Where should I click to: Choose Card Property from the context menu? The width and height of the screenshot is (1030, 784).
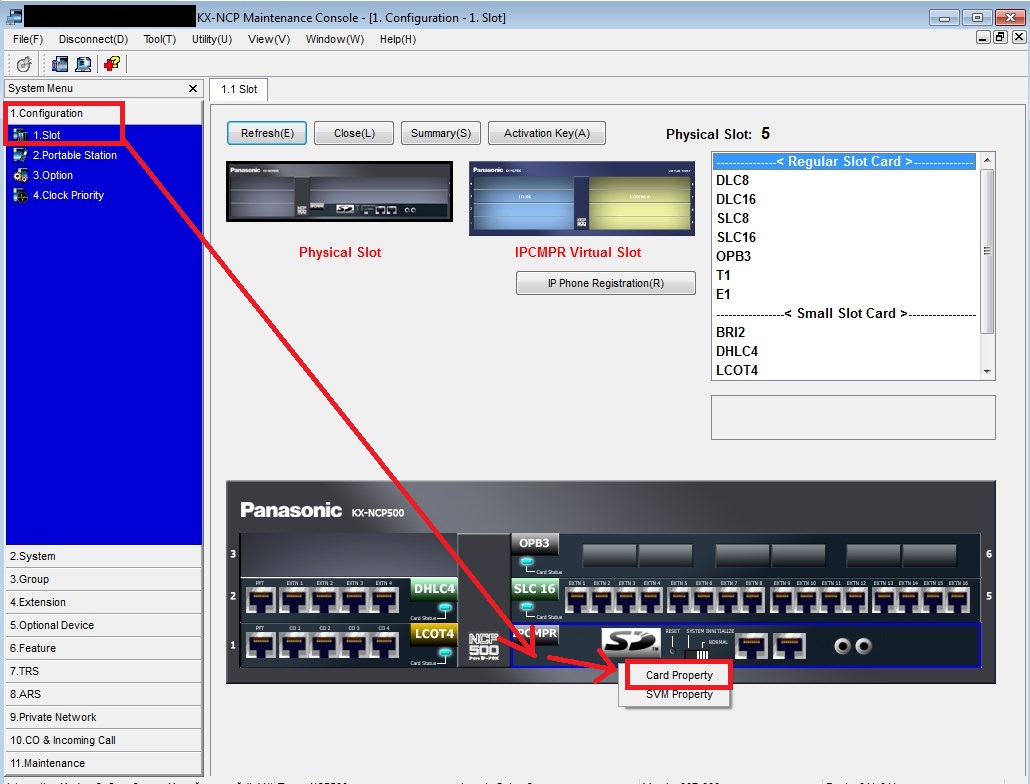679,675
